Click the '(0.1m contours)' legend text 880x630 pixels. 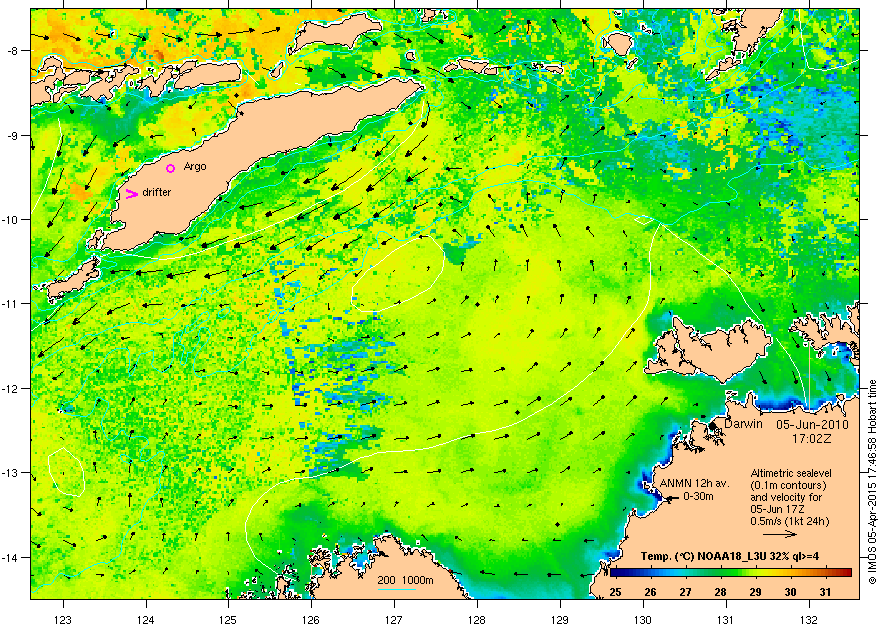point(788,485)
